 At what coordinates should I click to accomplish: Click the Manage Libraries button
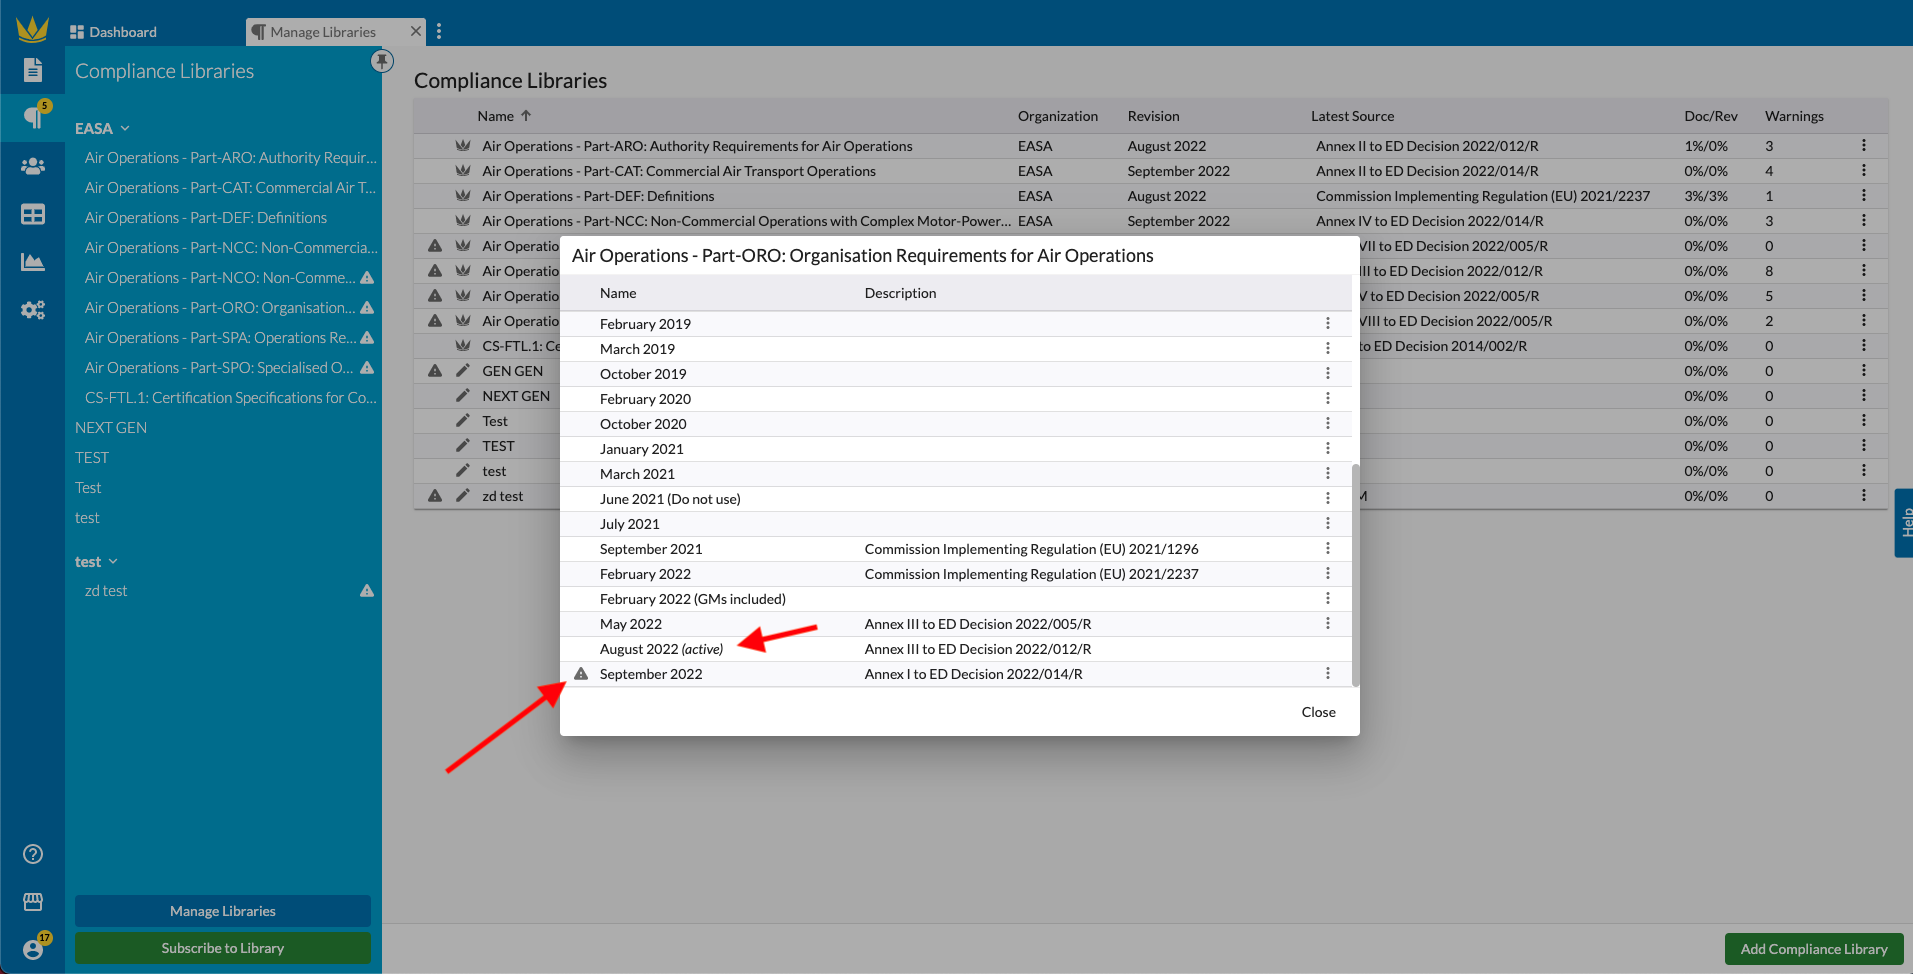click(223, 911)
